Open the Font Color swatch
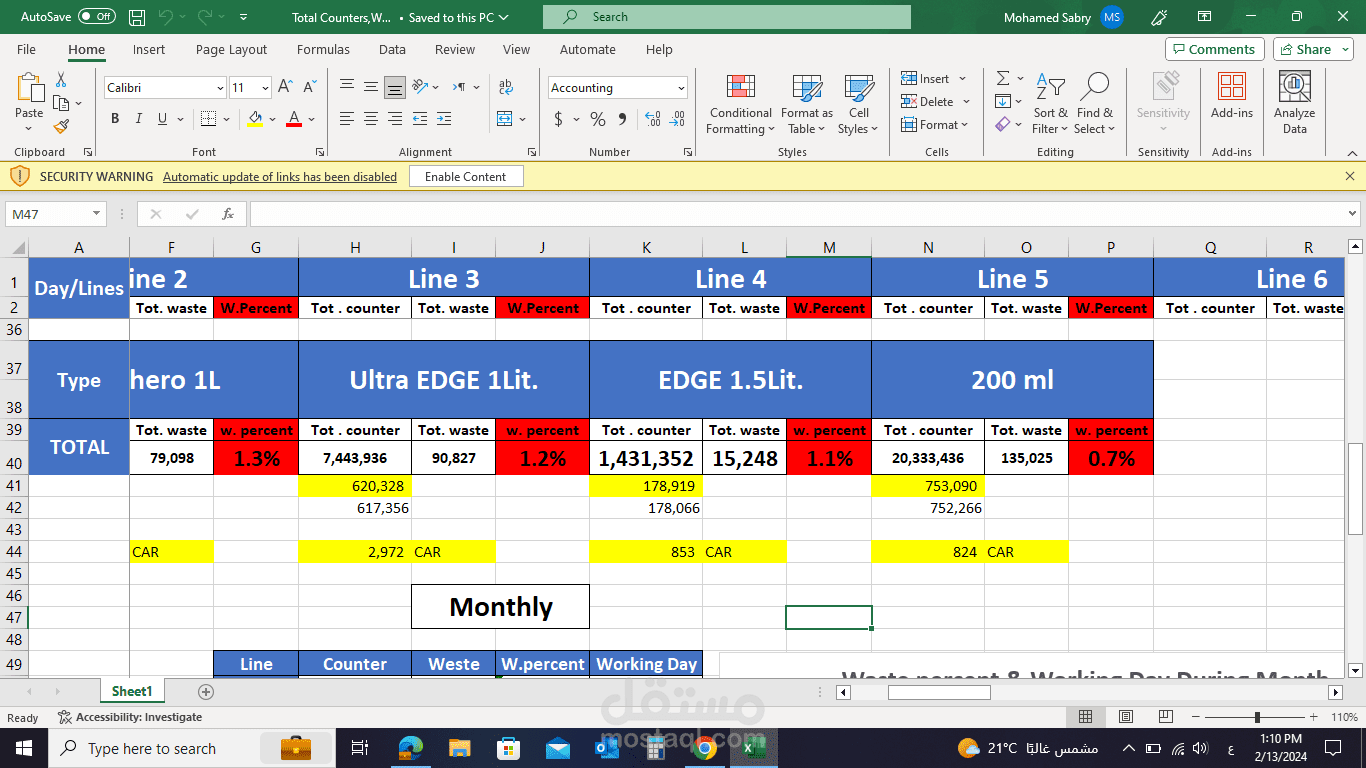1366x768 pixels. pos(294,119)
